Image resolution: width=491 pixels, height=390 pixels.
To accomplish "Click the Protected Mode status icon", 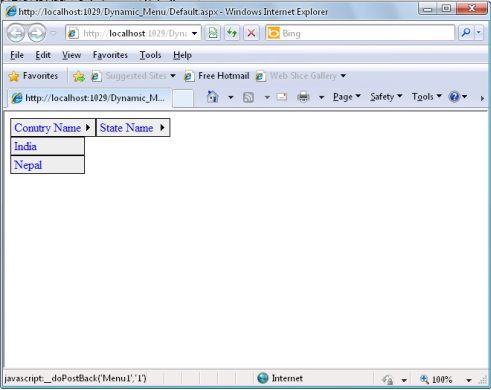I will (388, 379).
